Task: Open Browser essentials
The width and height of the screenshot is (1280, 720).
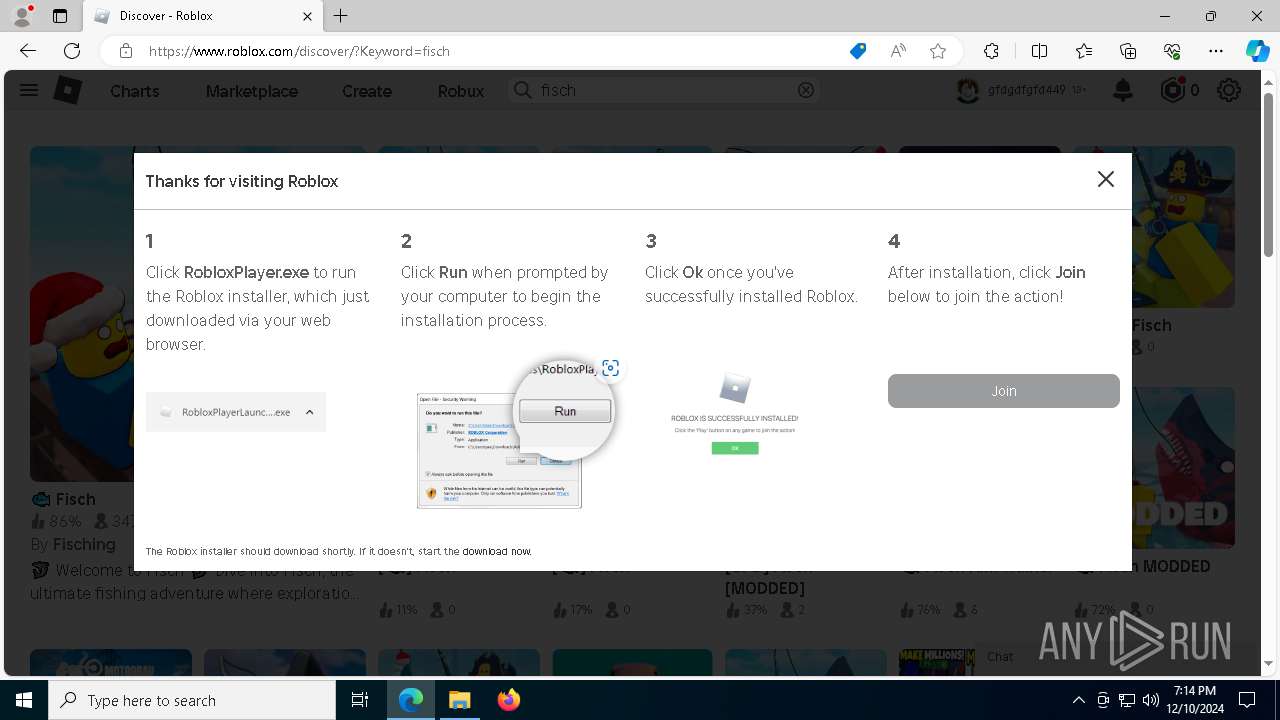Action: [1172, 51]
